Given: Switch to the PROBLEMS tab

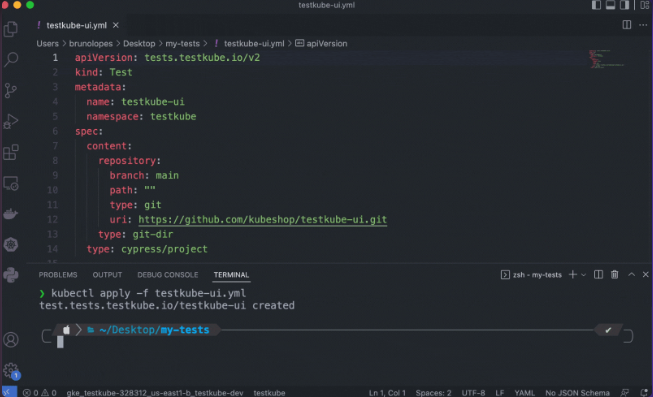Looking at the screenshot, I should 58,275.
